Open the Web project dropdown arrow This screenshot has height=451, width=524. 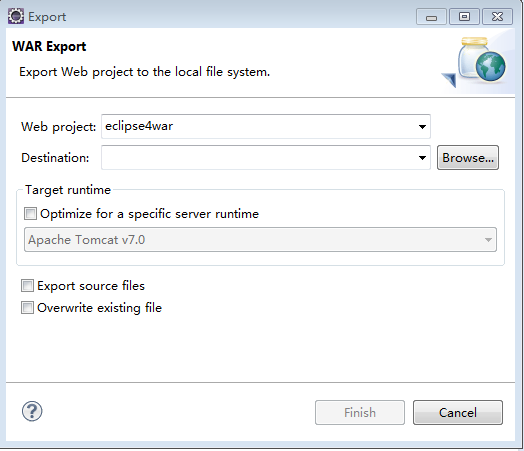pyautogui.click(x=422, y=127)
